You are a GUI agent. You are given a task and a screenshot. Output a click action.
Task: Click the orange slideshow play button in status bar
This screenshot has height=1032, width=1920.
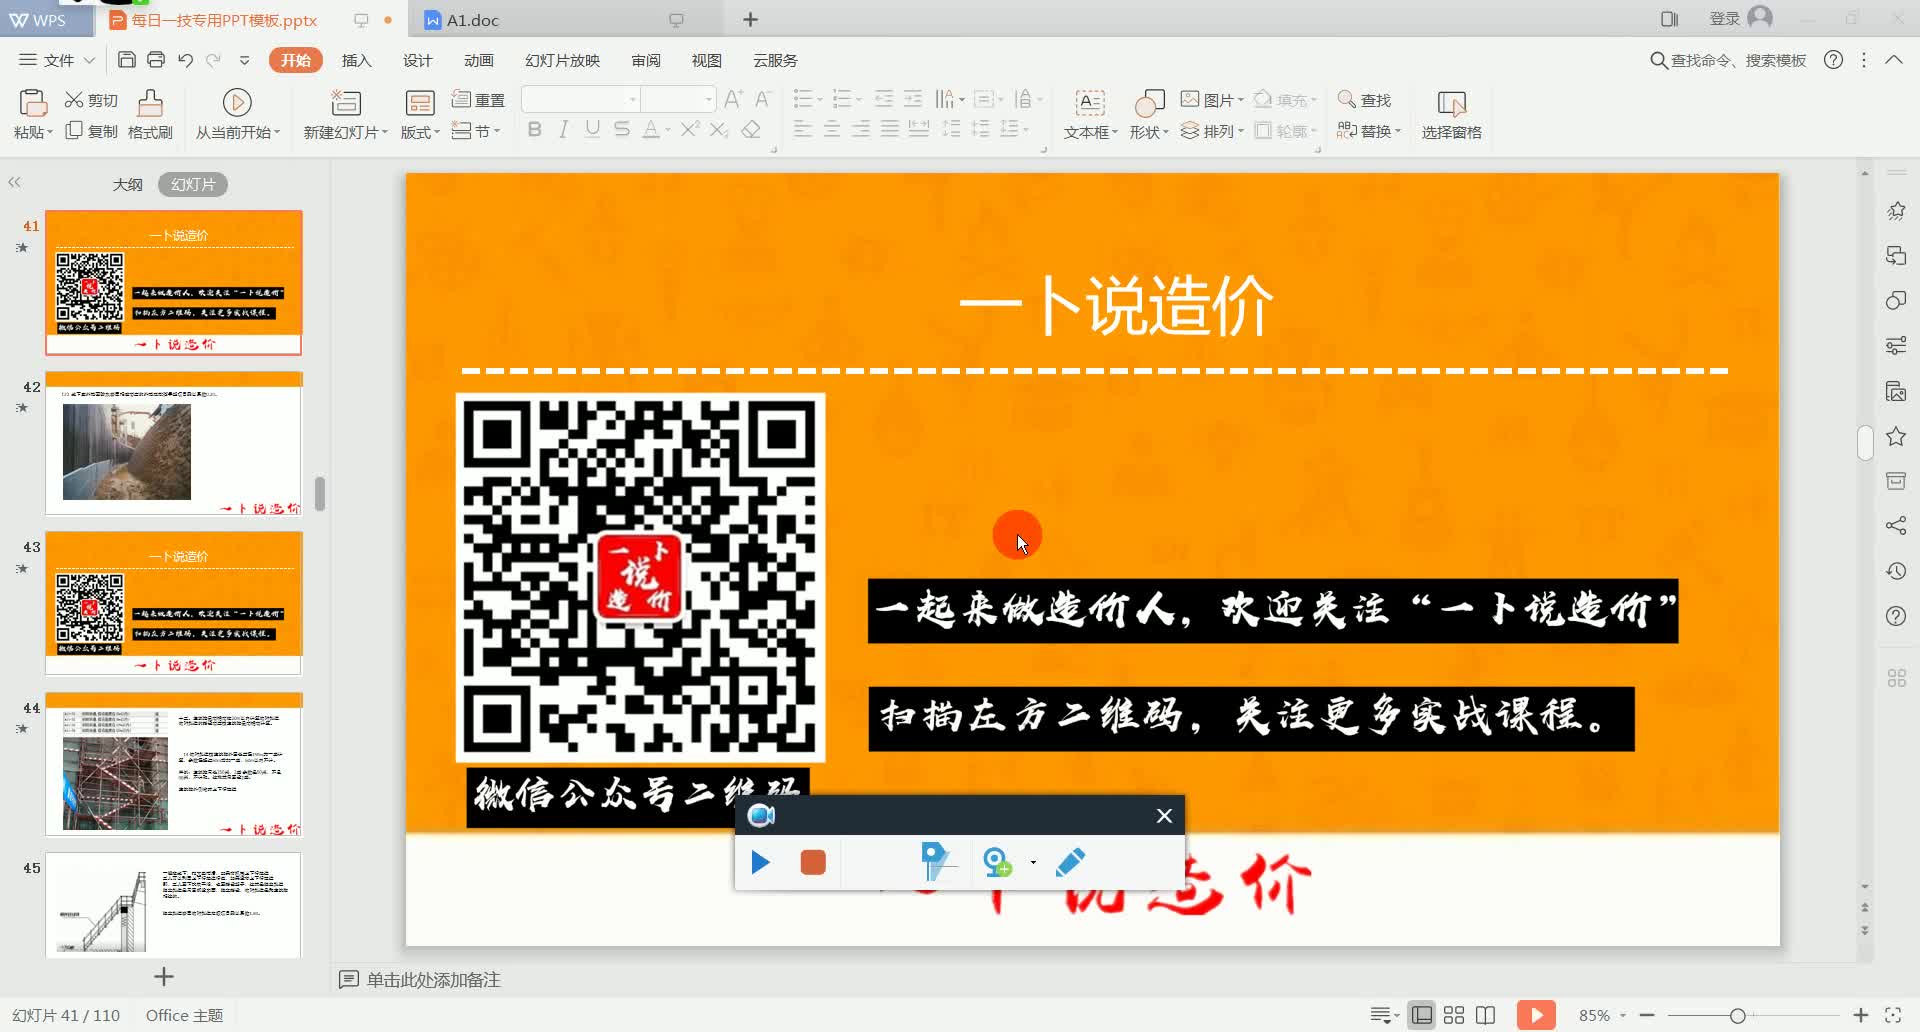1536,1015
